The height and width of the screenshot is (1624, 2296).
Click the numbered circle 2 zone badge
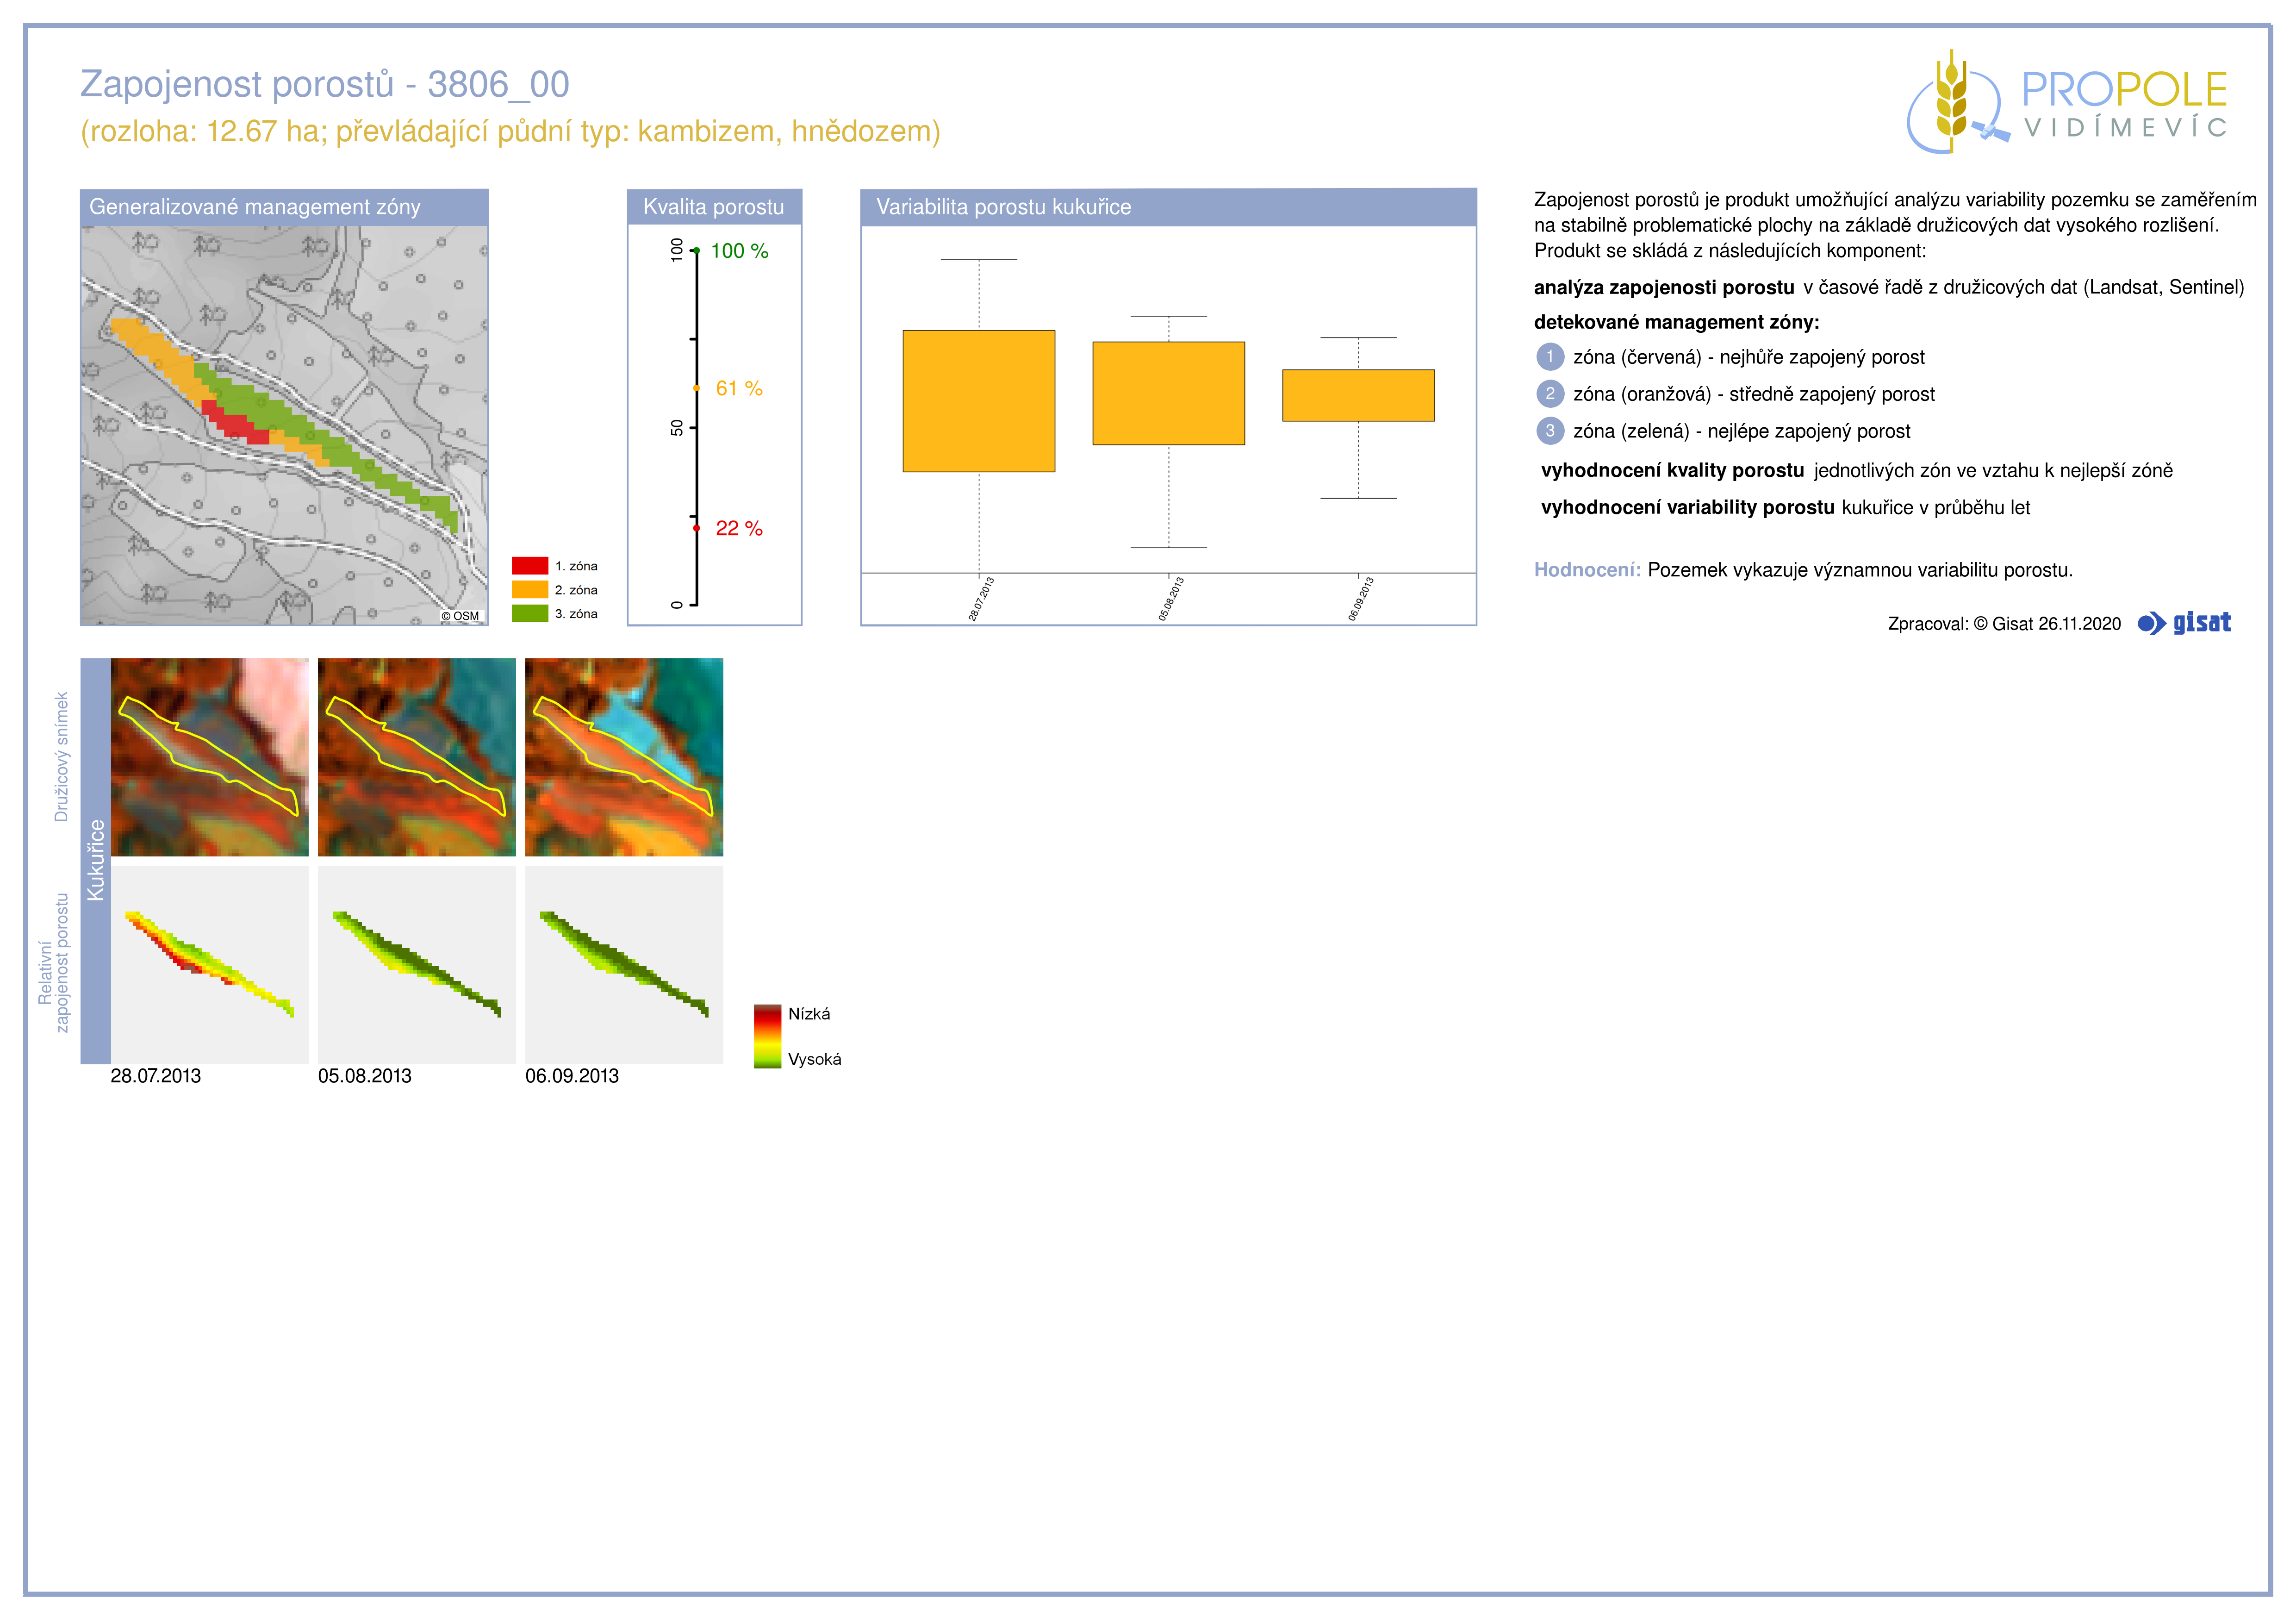coord(1550,394)
